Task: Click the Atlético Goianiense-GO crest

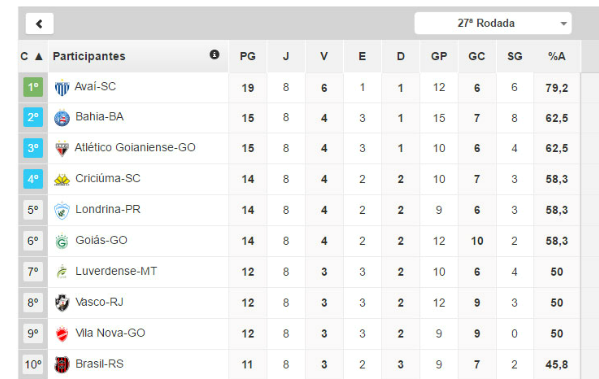Action: (62, 149)
